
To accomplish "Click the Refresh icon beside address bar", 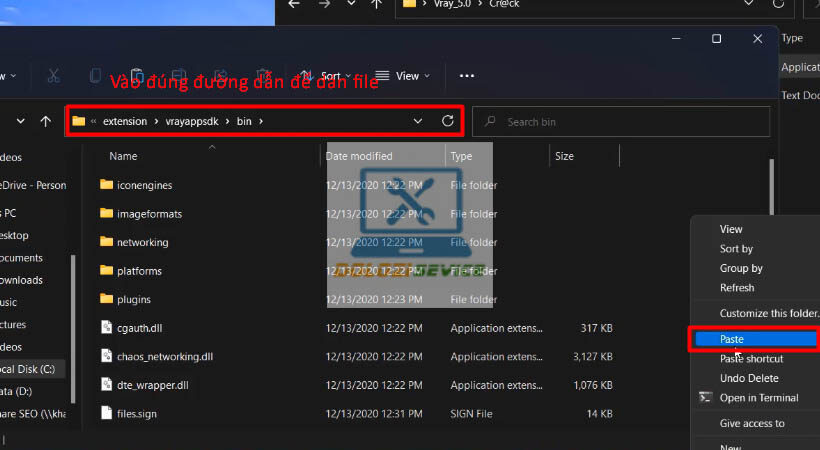I will click(447, 121).
